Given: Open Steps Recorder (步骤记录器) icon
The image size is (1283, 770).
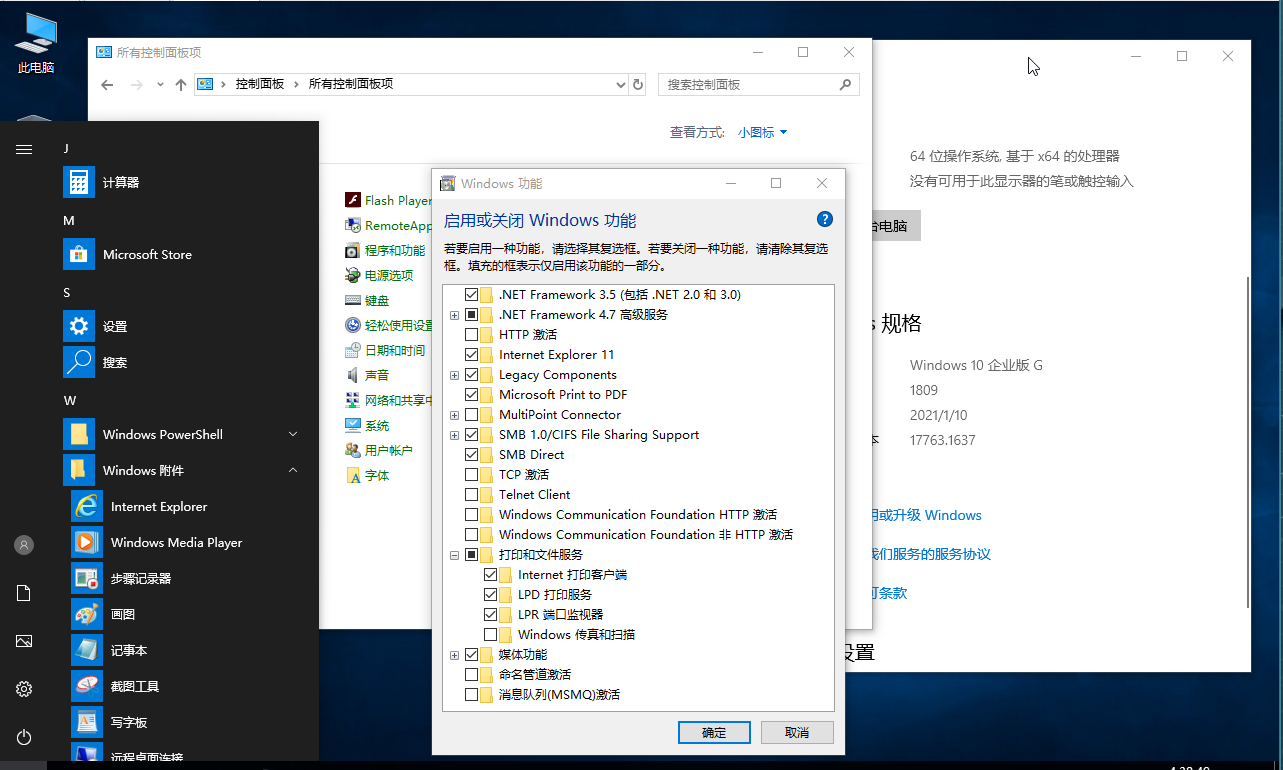Looking at the screenshot, I should [87, 578].
